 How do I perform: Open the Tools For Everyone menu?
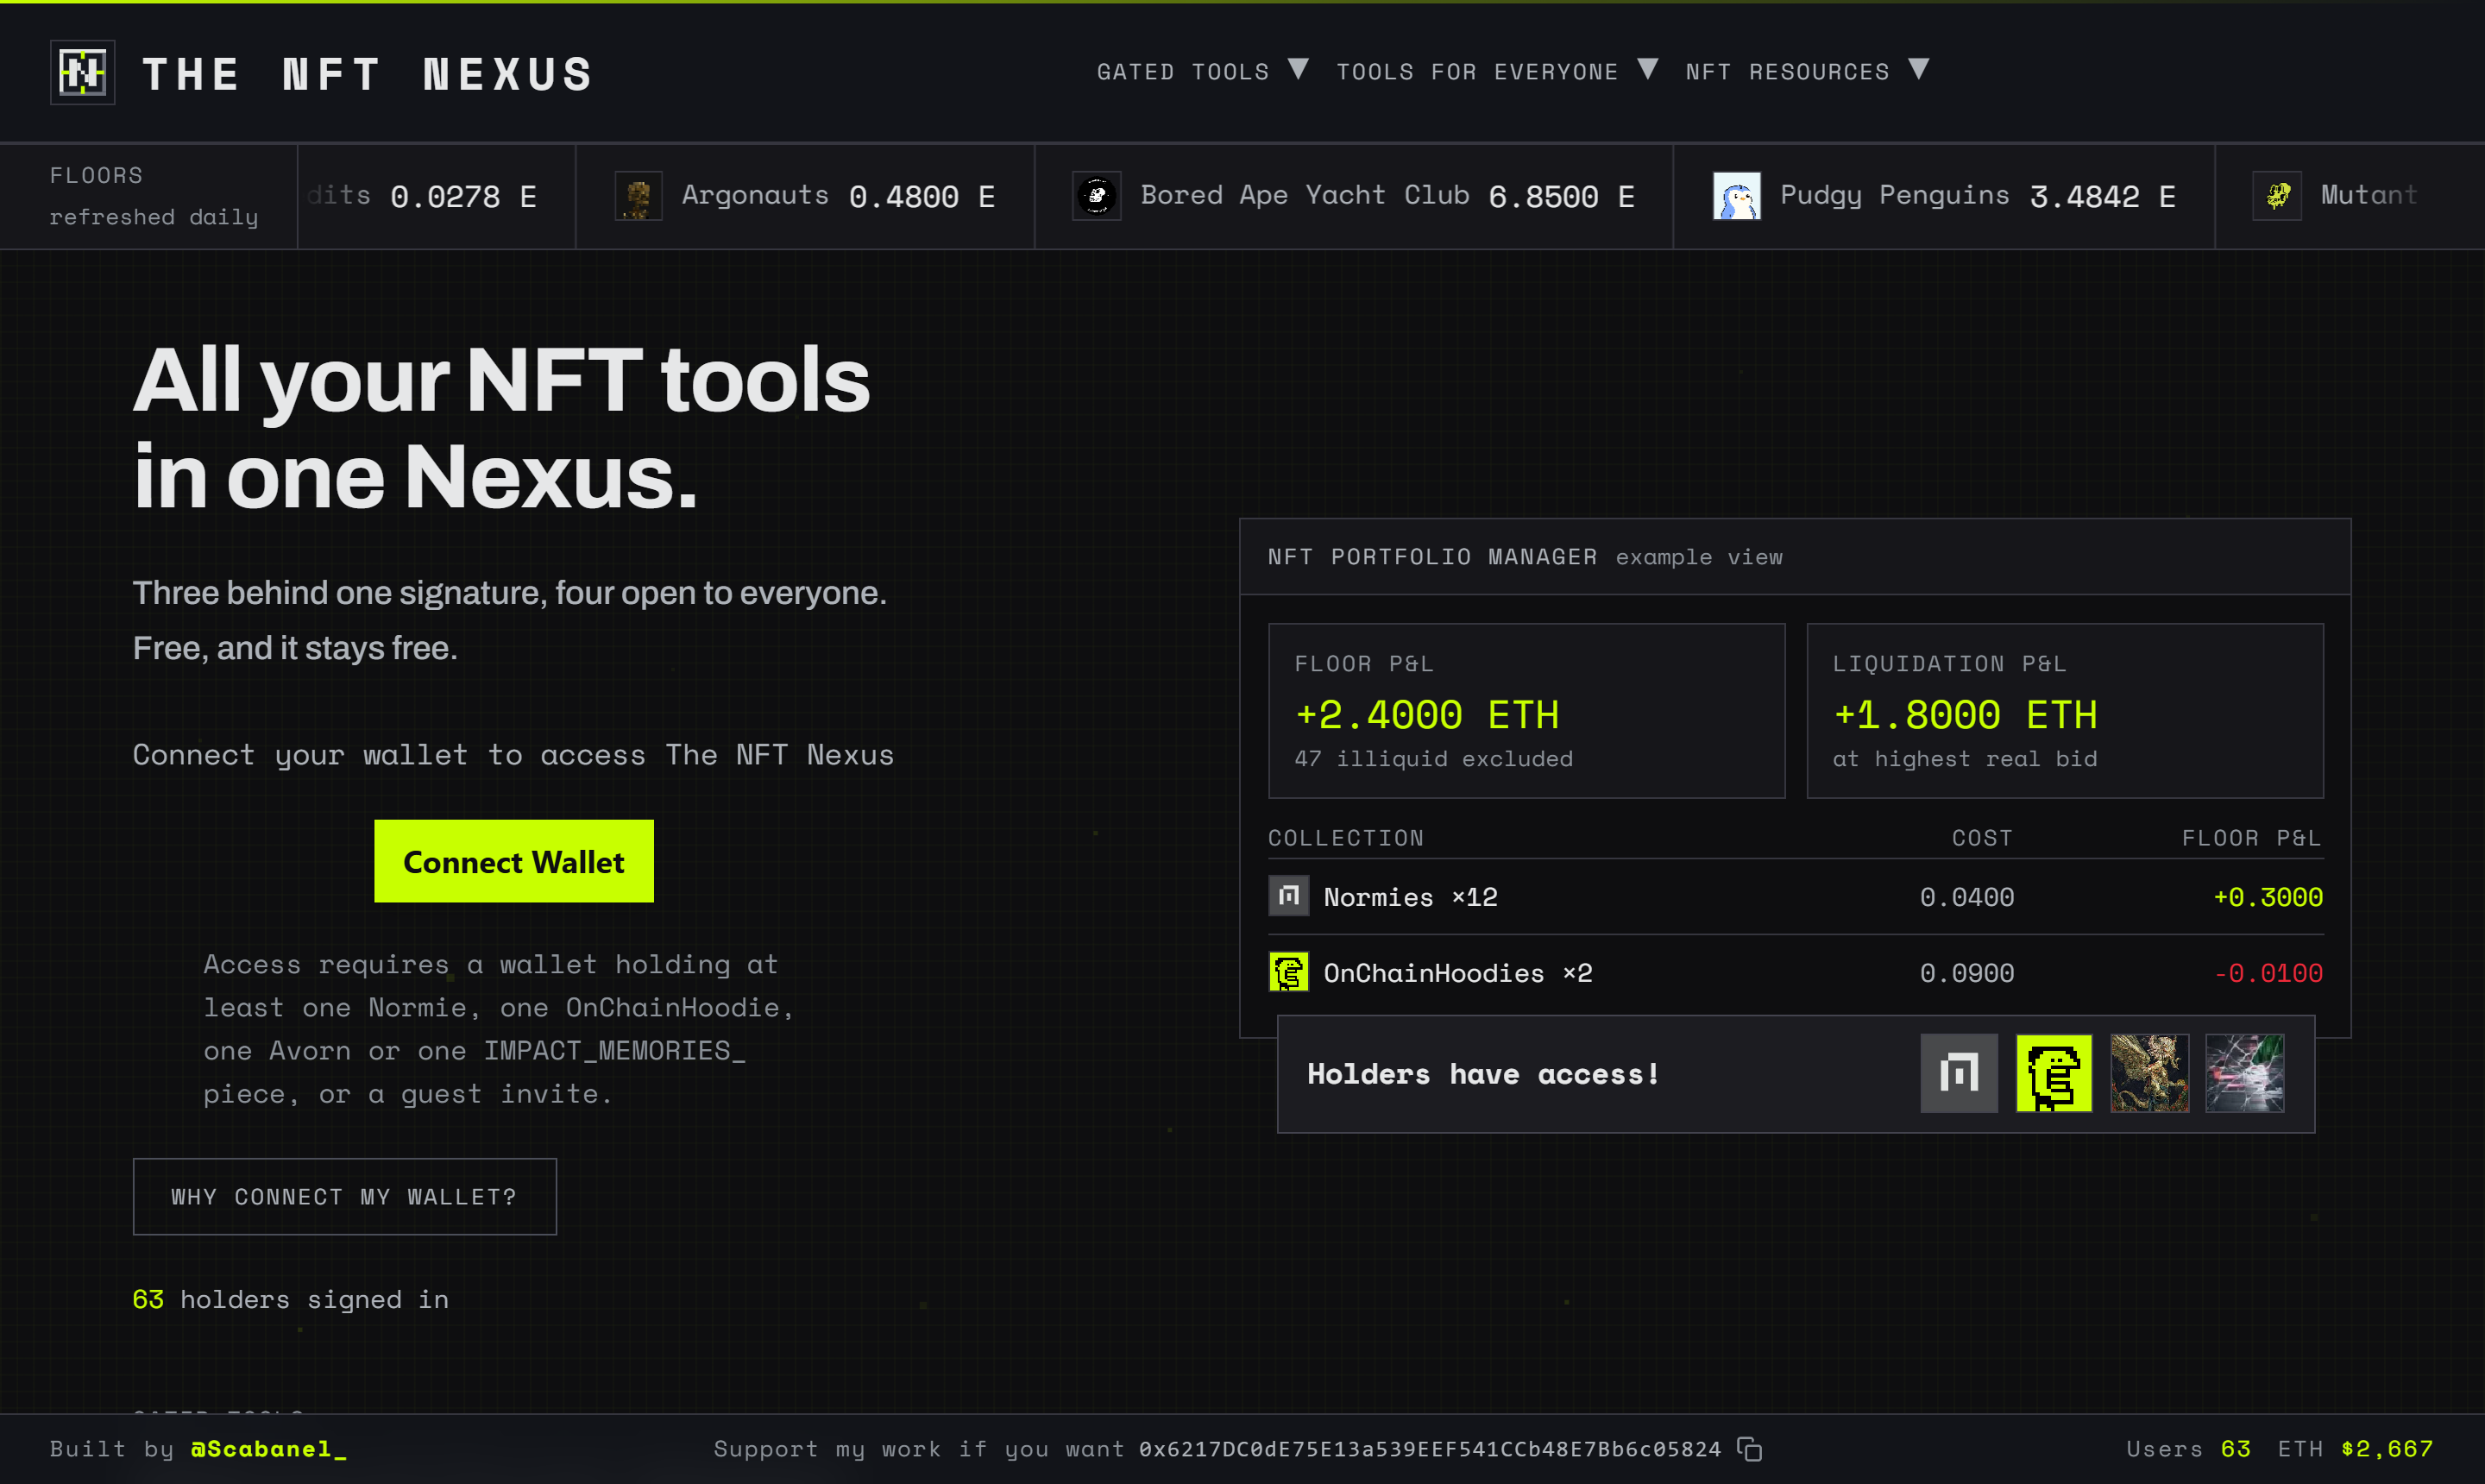[1477, 72]
